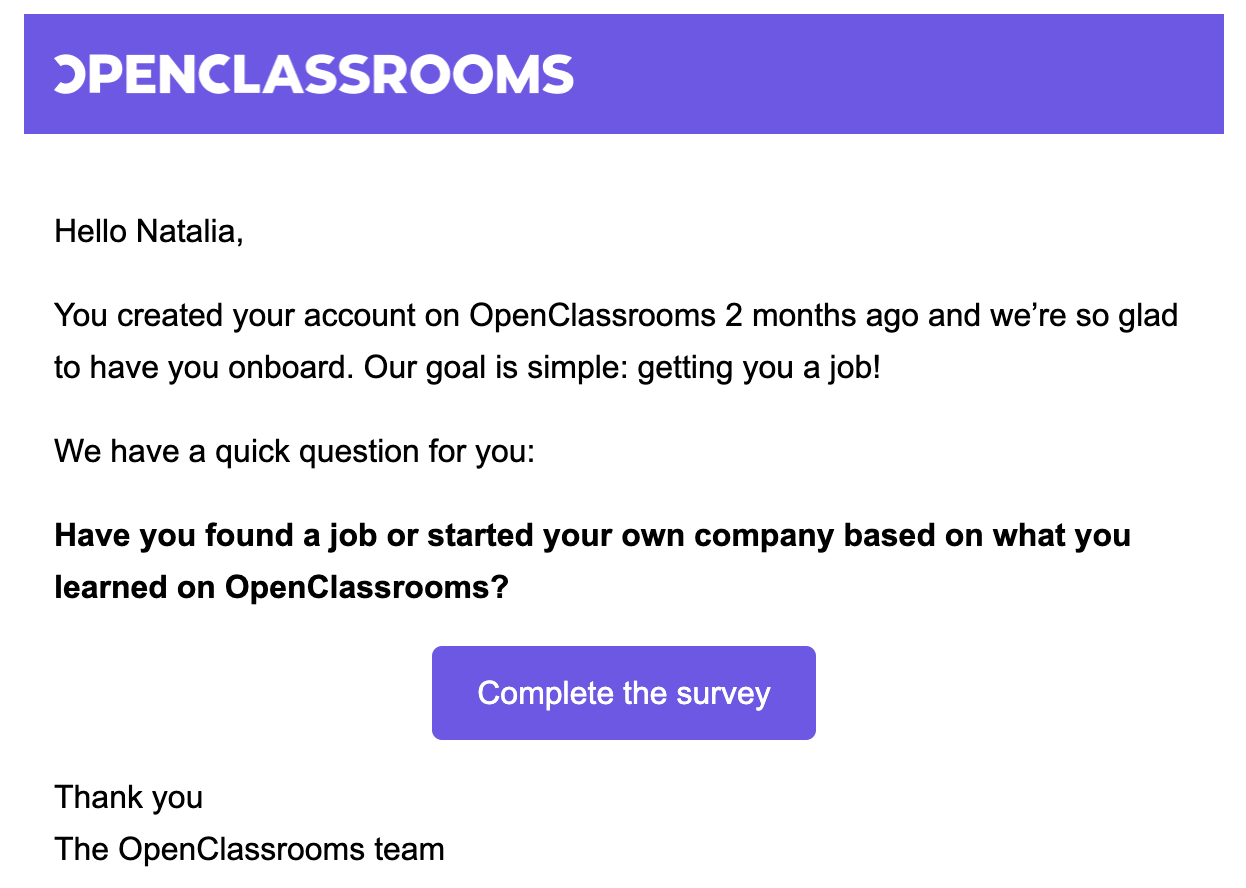
Task: Click 'The OpenClassrooms team' signature
Action: [x=249, y=849]
